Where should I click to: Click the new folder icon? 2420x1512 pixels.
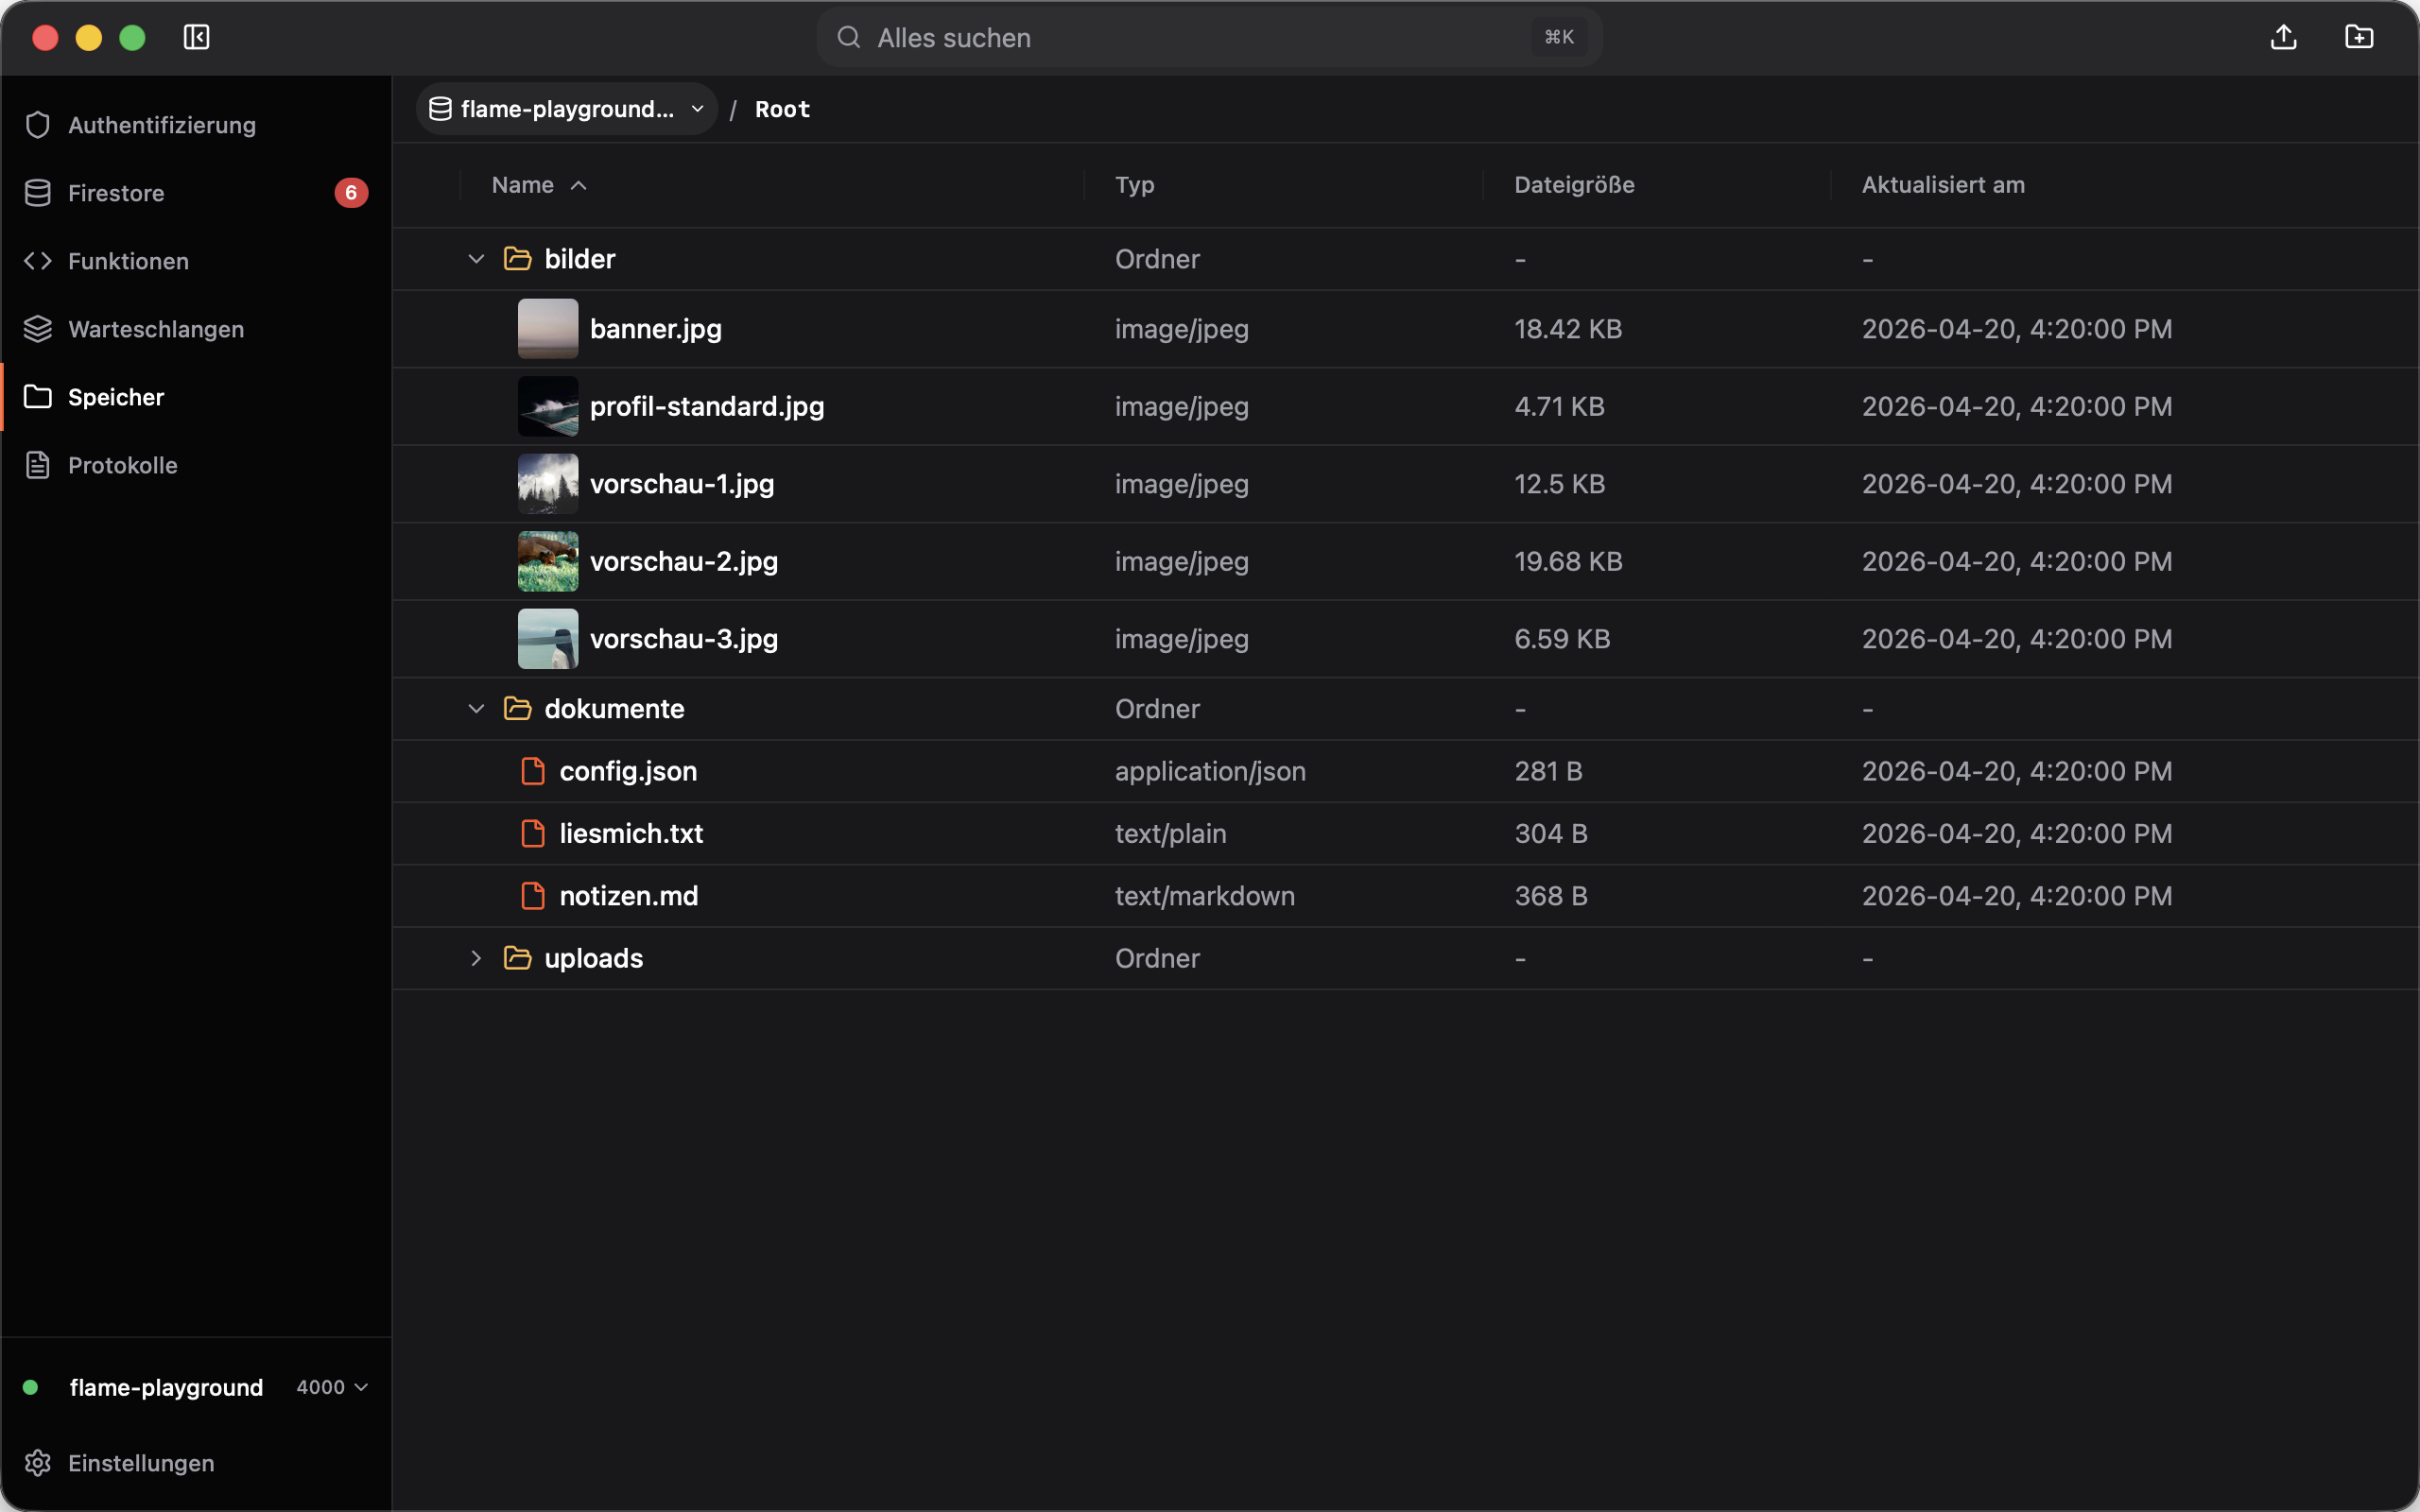[2359, 37]
